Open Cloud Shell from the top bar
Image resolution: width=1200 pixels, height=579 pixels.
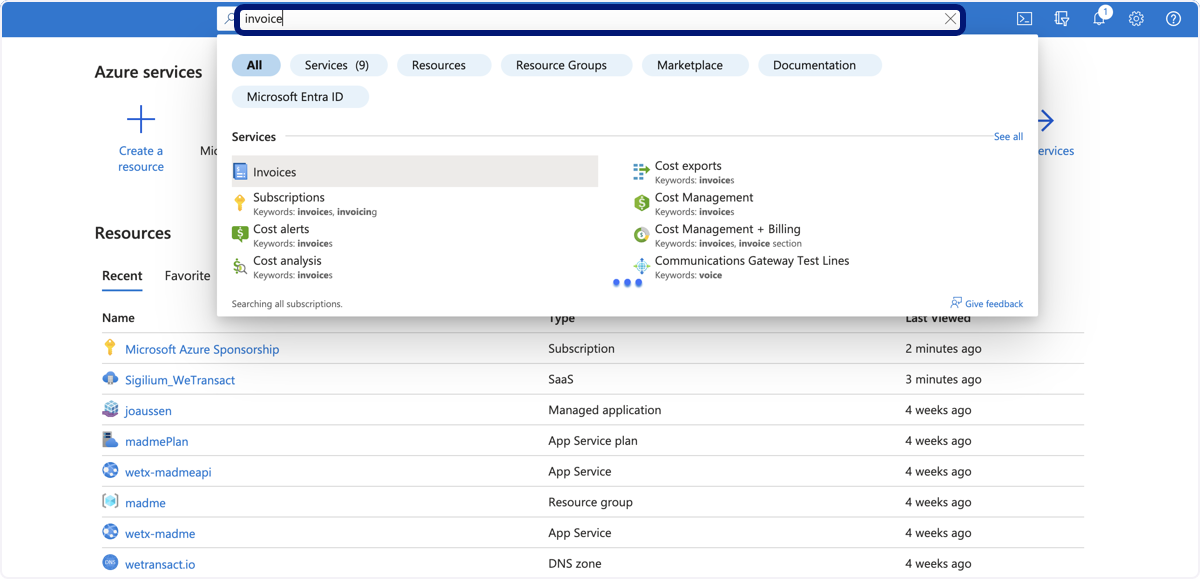coord(1024,19)
